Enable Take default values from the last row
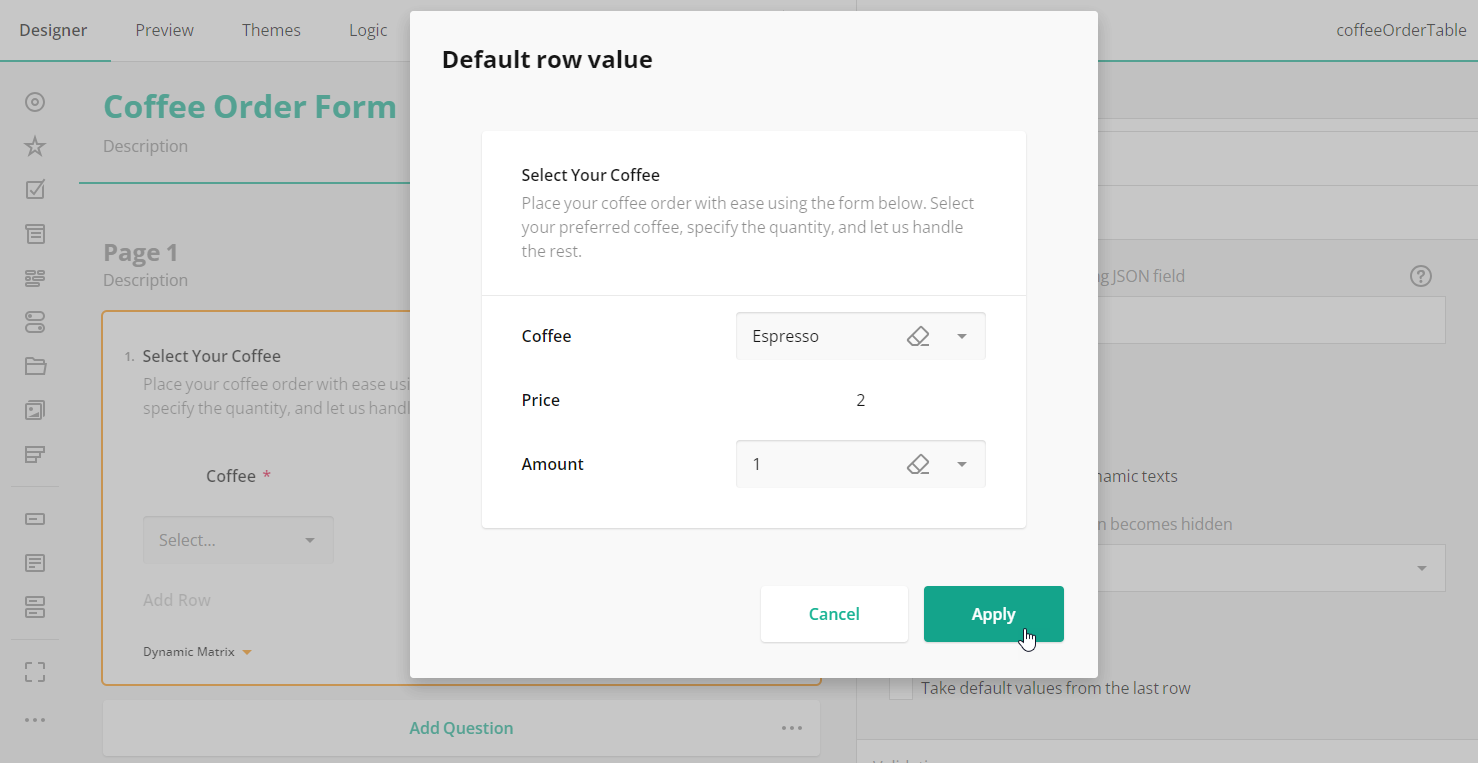The width and height of the screenshot is (1478, 763). [x=900, y=687]
